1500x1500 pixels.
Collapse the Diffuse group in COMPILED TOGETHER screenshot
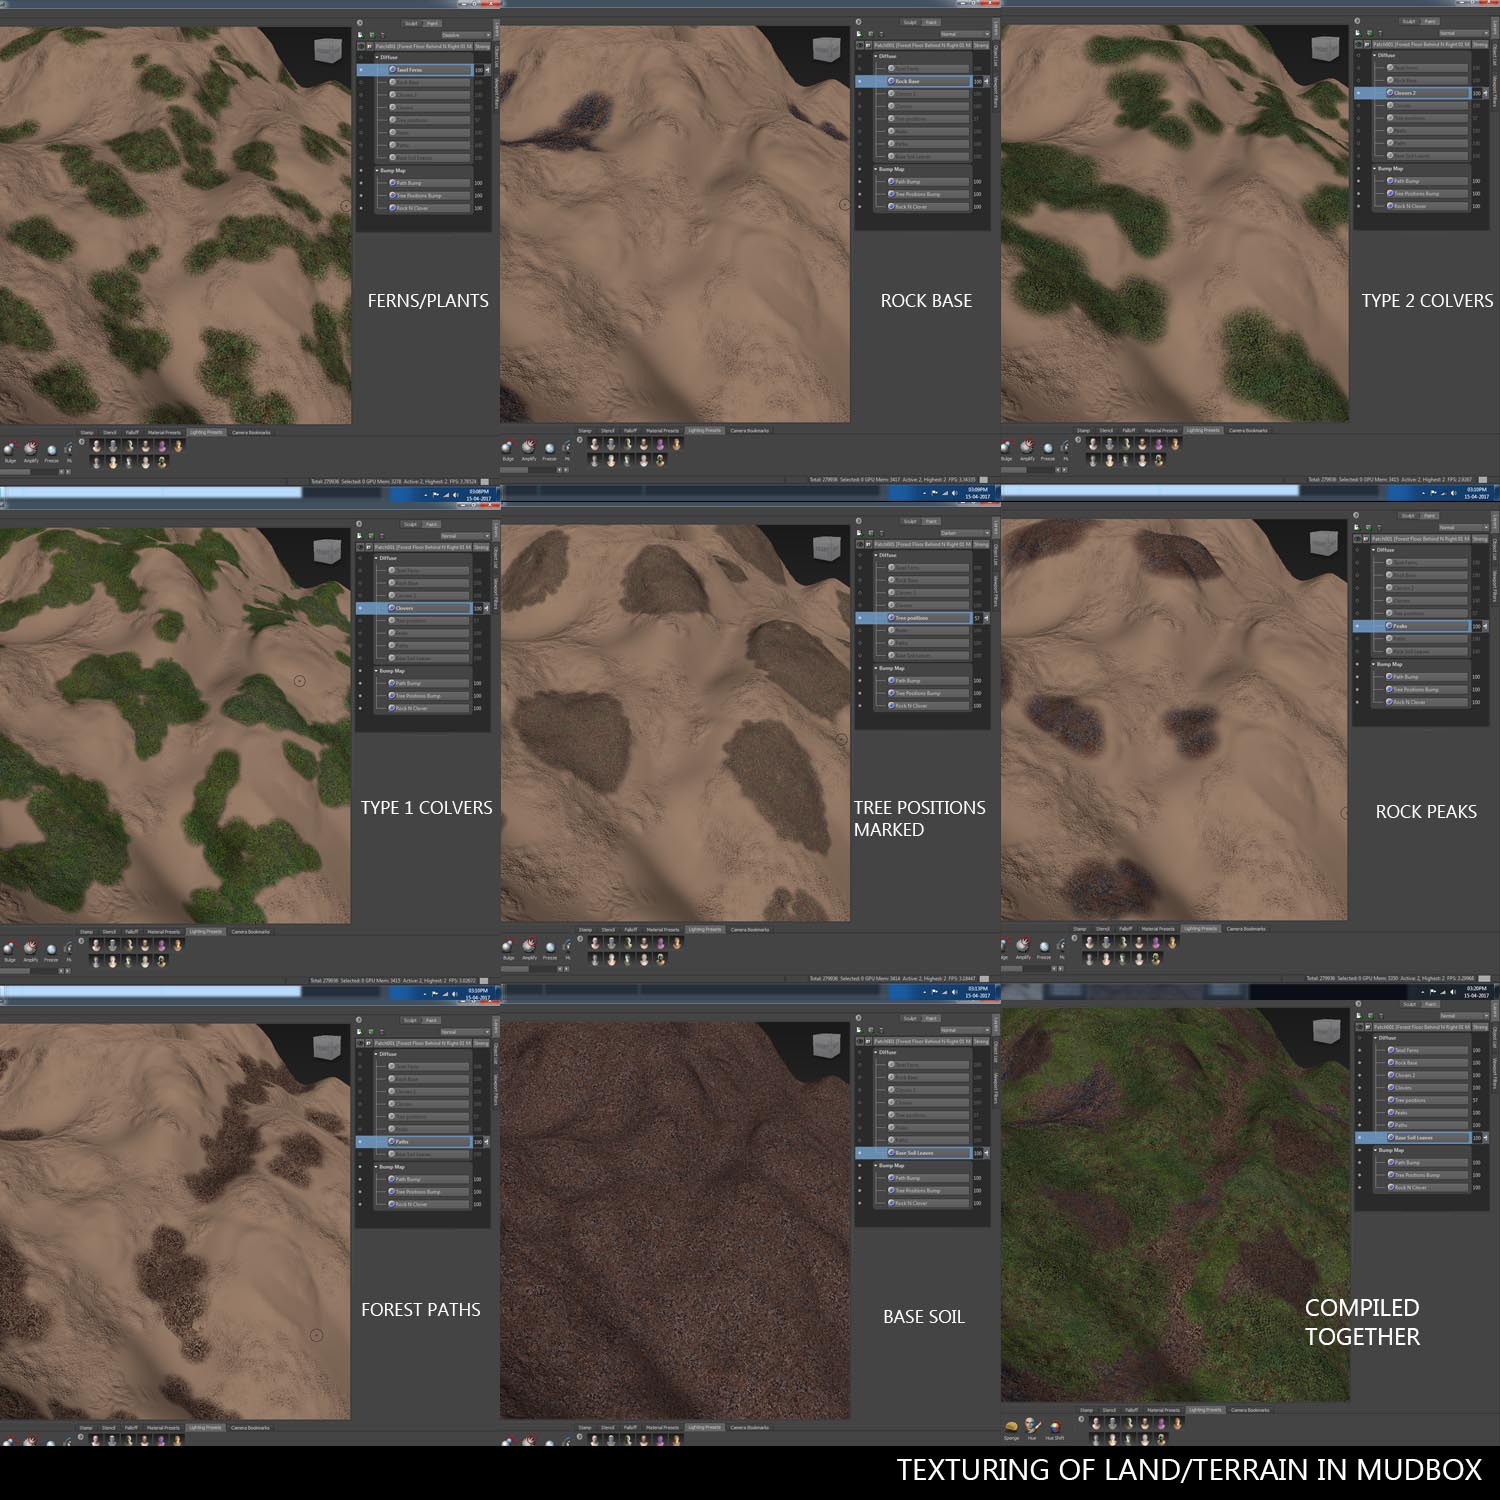[1375, 1038]
